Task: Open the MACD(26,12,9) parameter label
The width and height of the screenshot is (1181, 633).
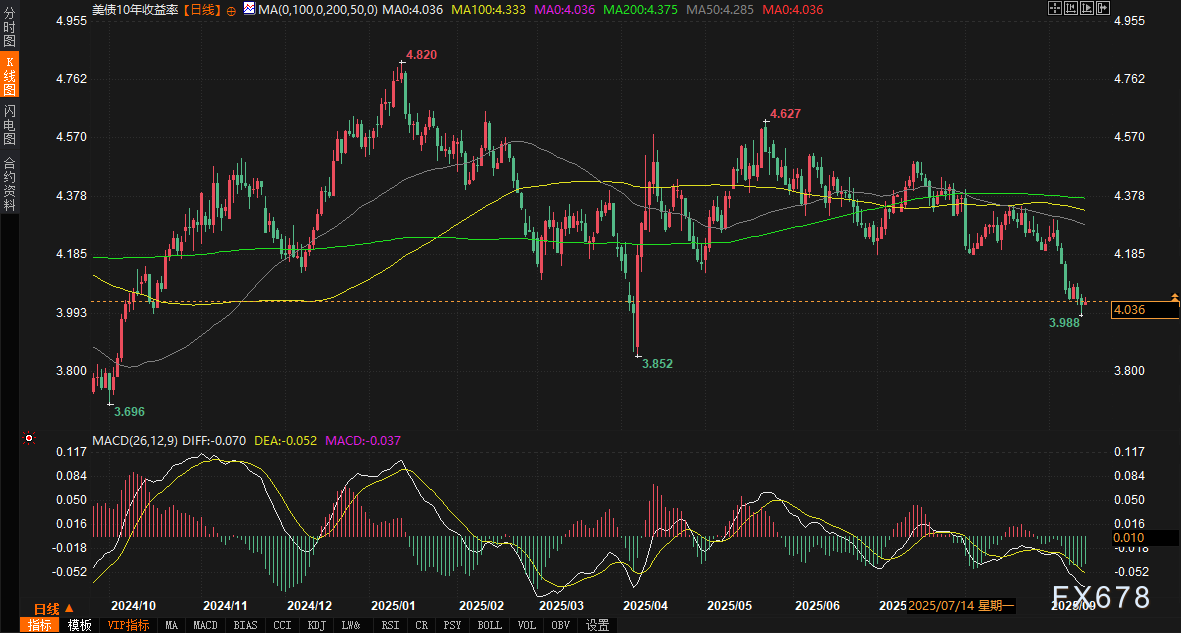Action: coord(132,439)
